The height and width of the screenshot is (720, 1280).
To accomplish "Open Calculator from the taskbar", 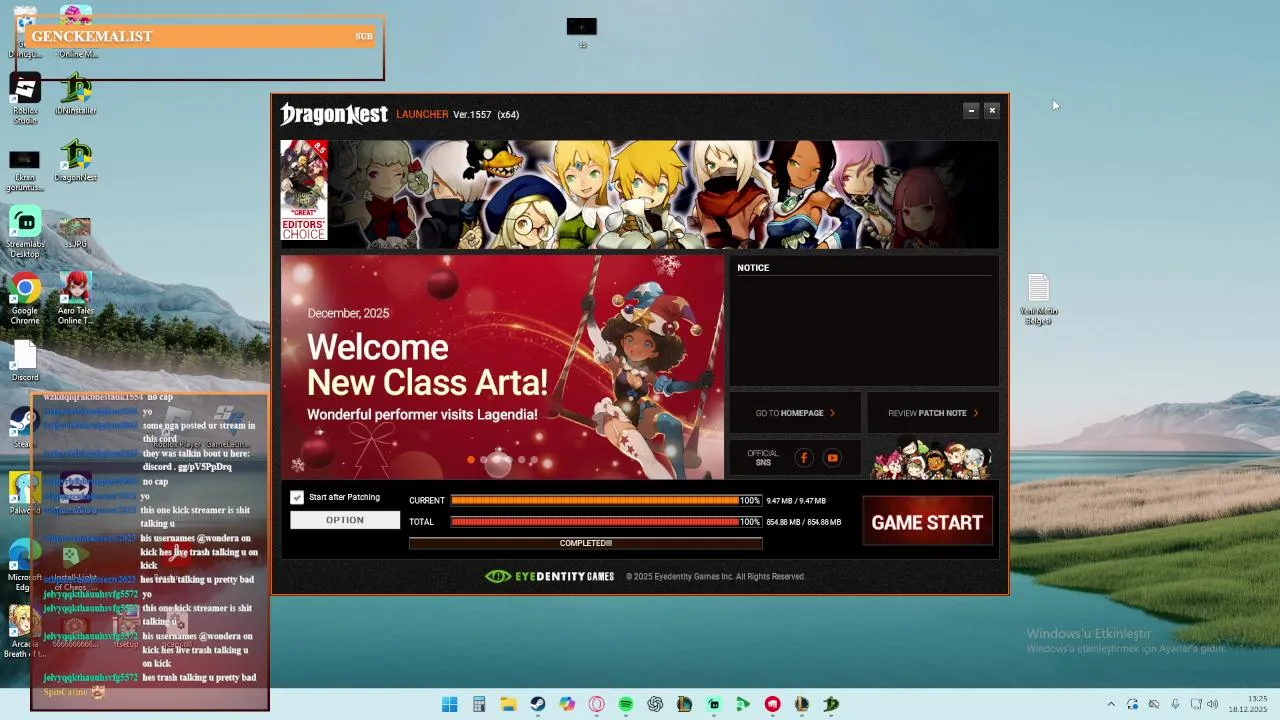I will tap(479, 704).
